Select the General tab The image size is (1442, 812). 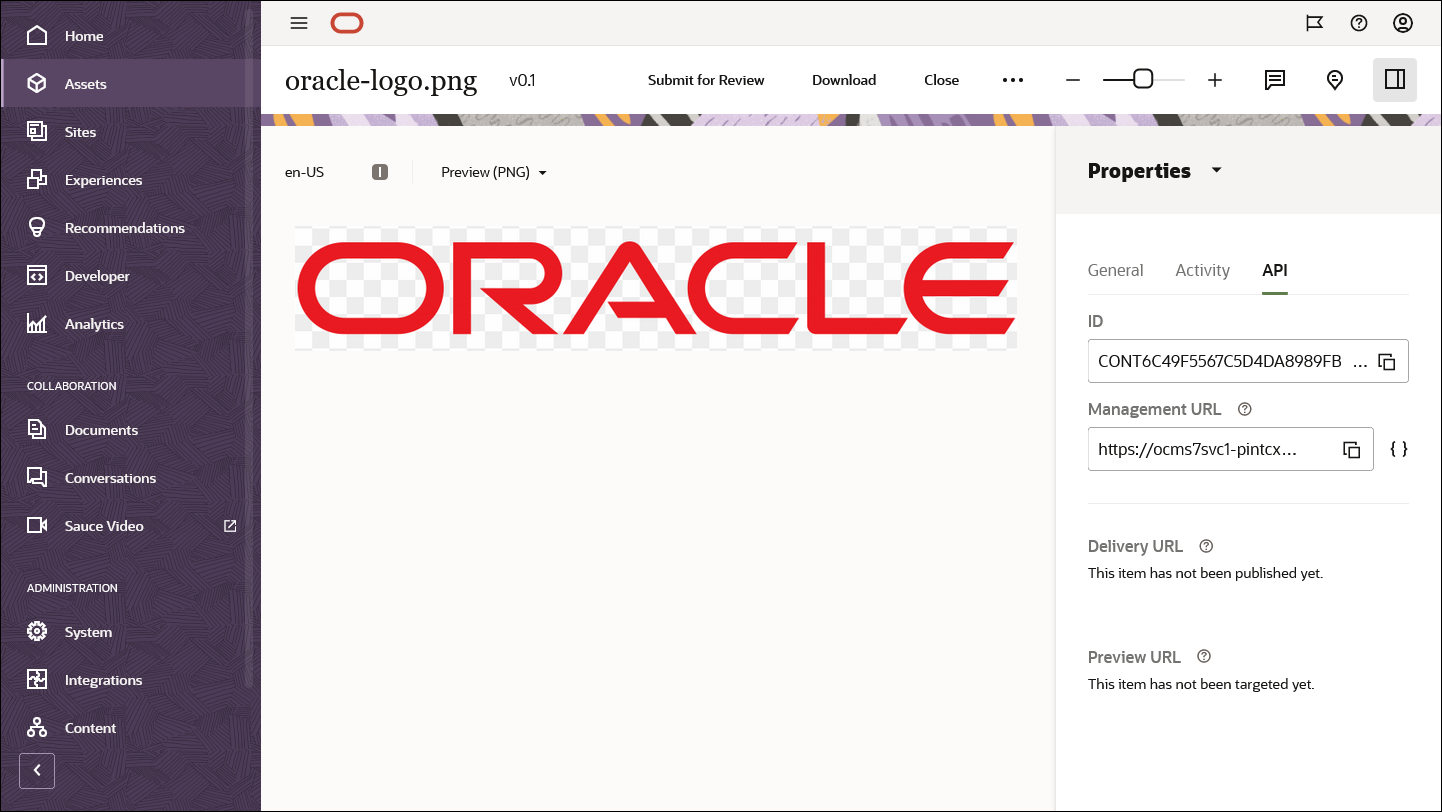tap(1116, 270)
